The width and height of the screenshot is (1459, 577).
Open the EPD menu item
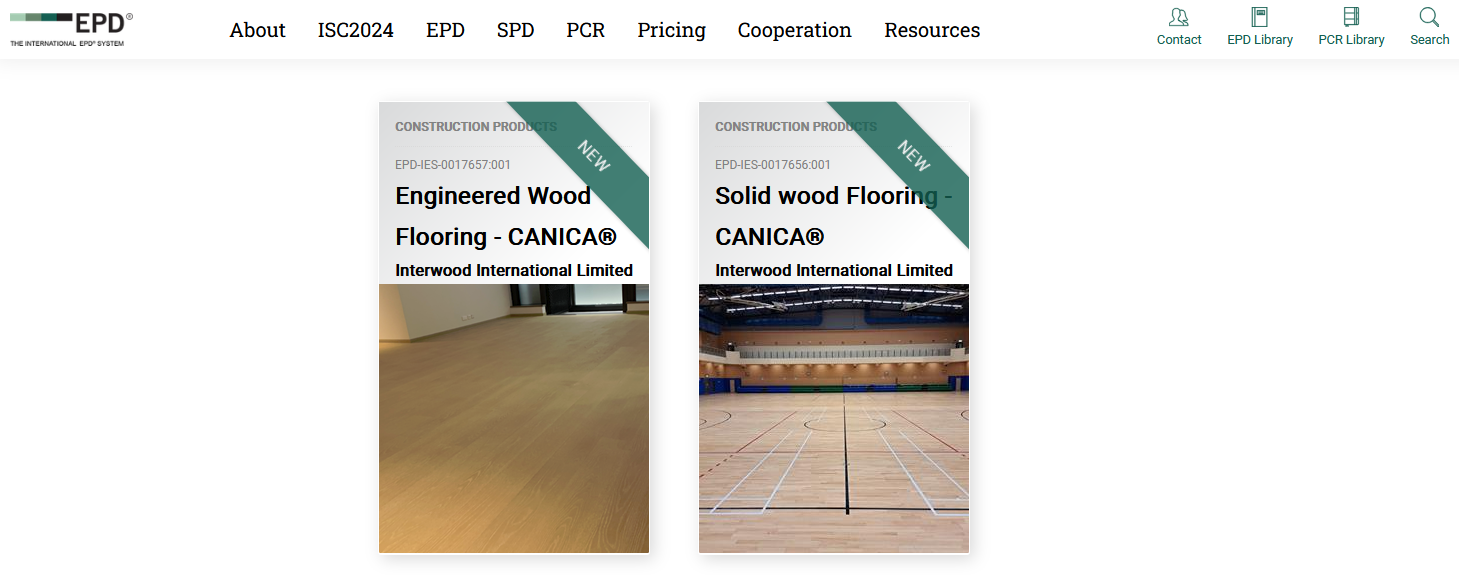point(445,30)
